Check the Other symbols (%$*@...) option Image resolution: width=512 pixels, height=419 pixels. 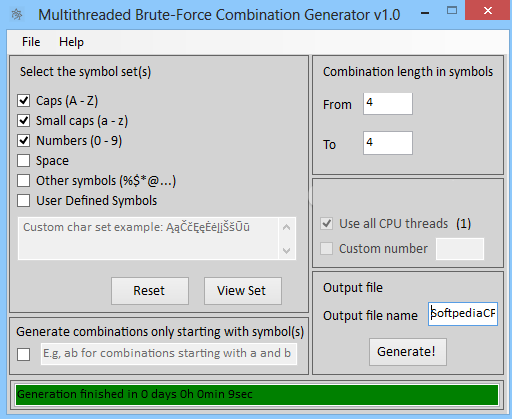24,180
